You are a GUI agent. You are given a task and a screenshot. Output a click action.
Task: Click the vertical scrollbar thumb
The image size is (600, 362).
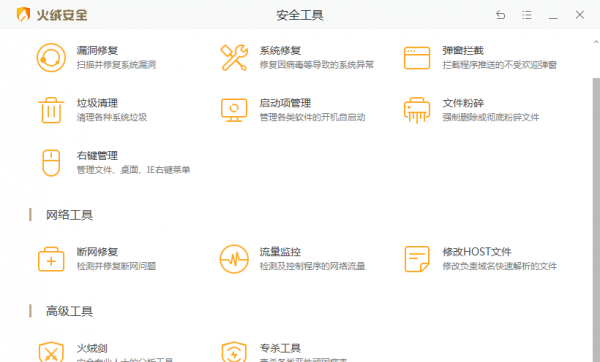pos(596,220)
